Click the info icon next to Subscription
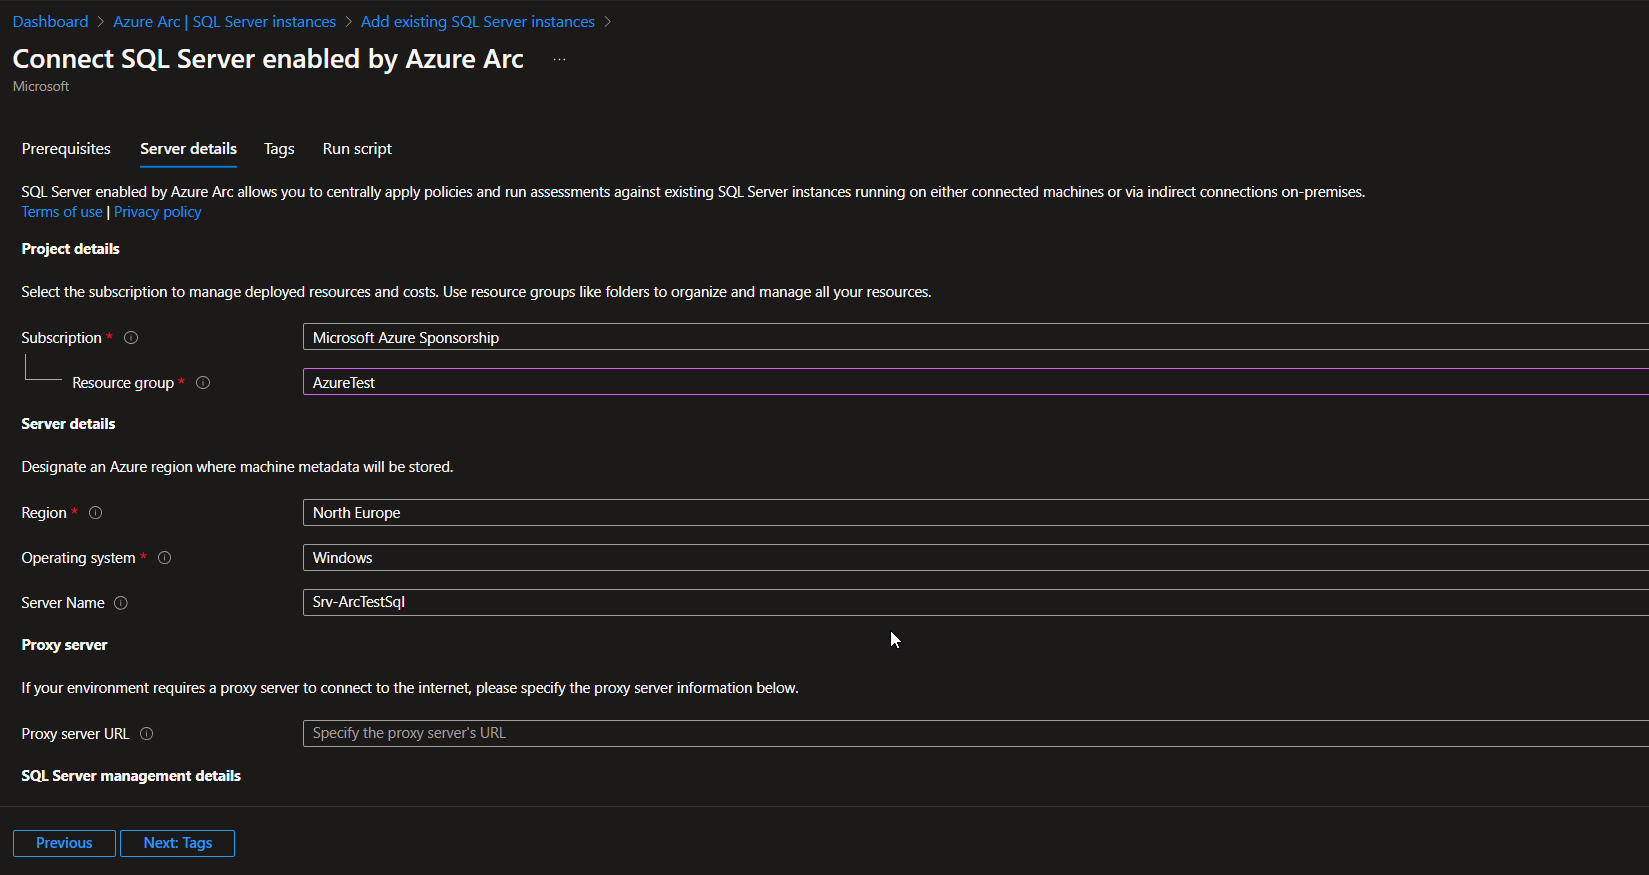 pyautogui.click(x=131, y=338)
